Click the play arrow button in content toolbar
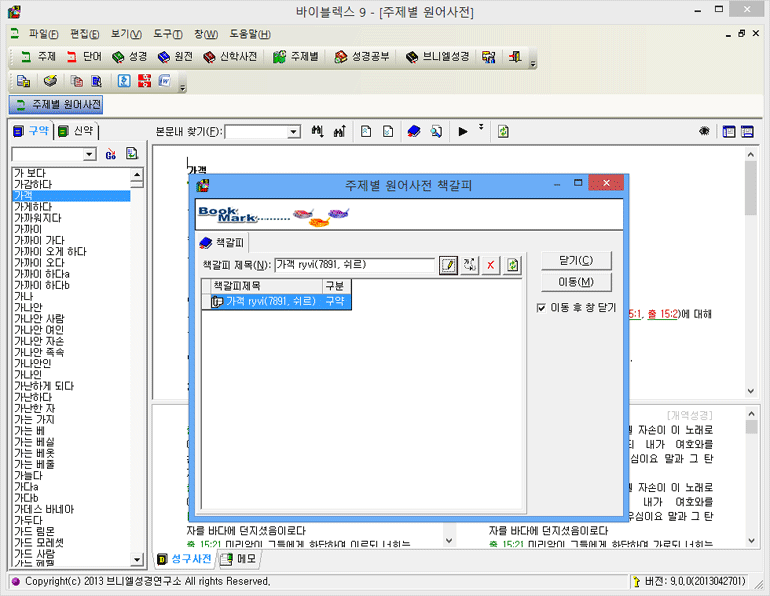The image size is (770, 596). pyautogui.click(x=463, y=131)
